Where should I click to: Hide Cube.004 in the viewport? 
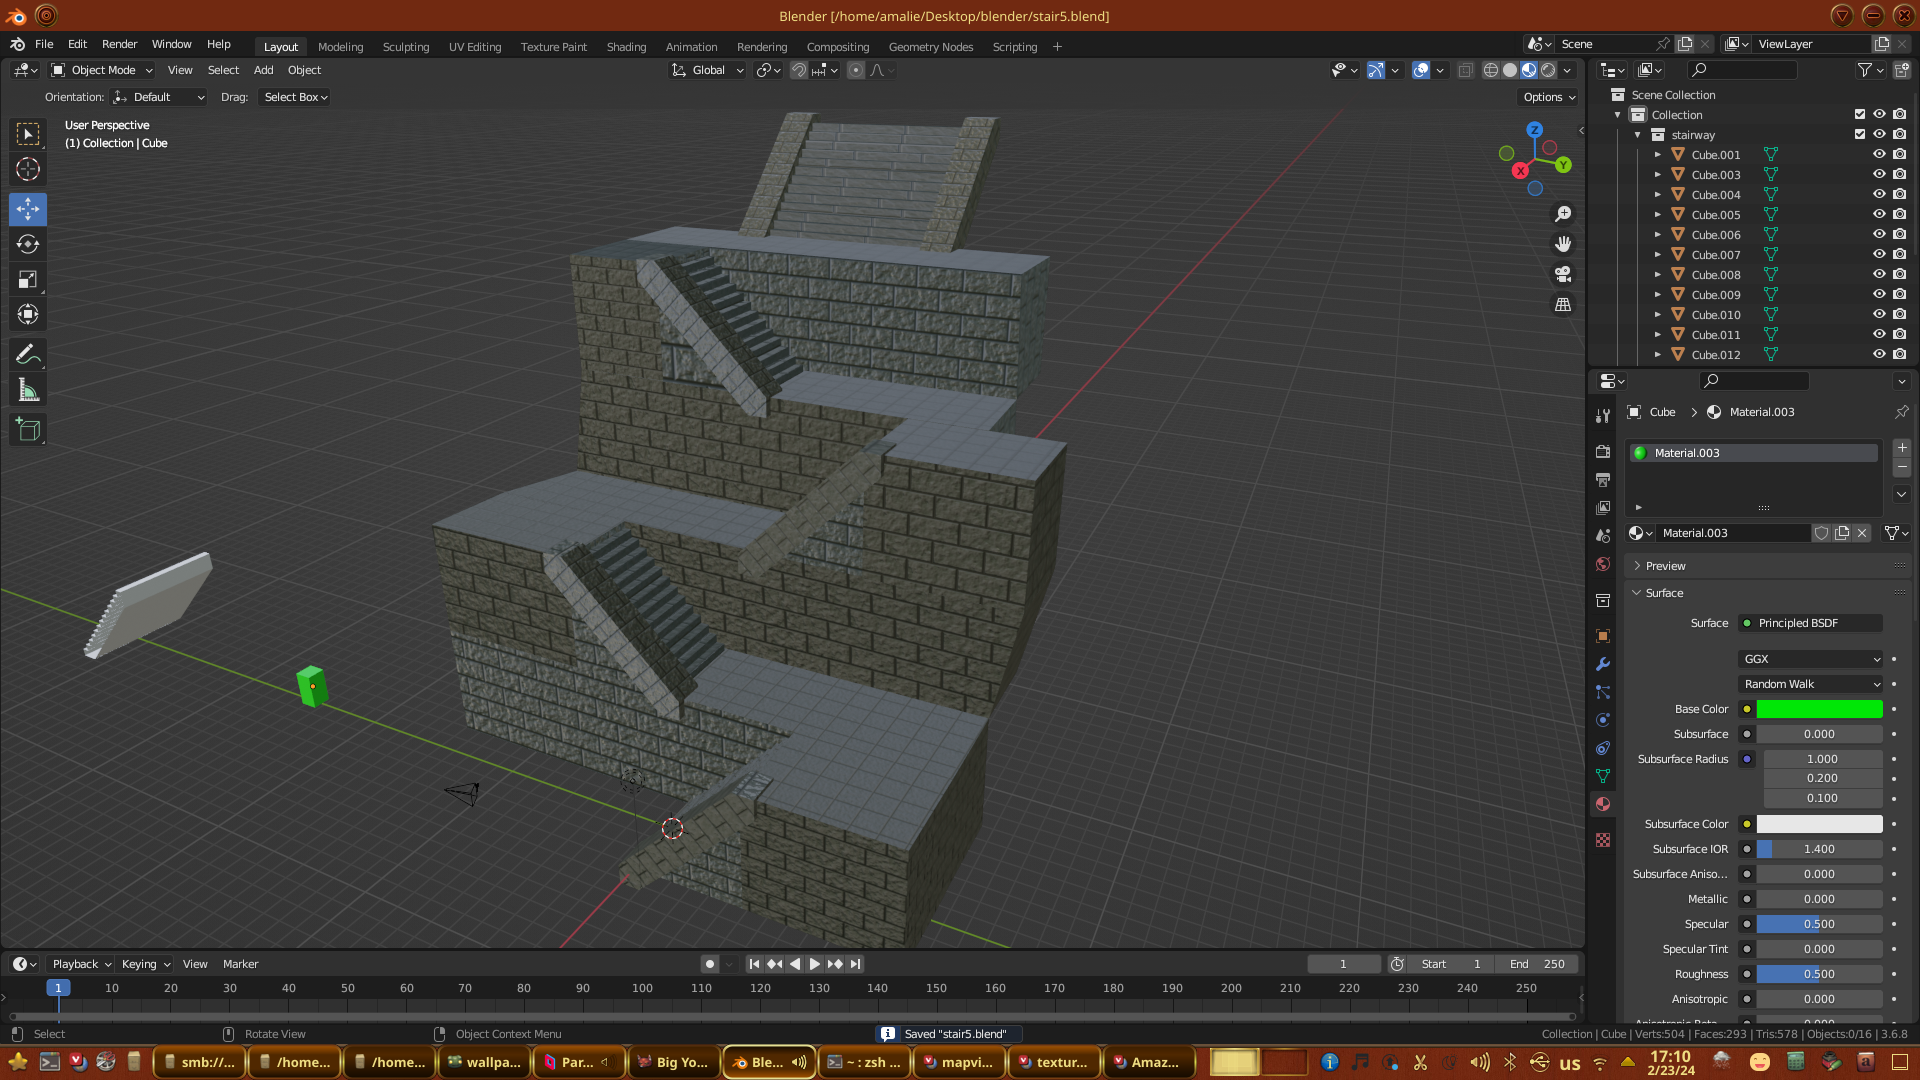pyautogui.click(x=1879, y=195)
